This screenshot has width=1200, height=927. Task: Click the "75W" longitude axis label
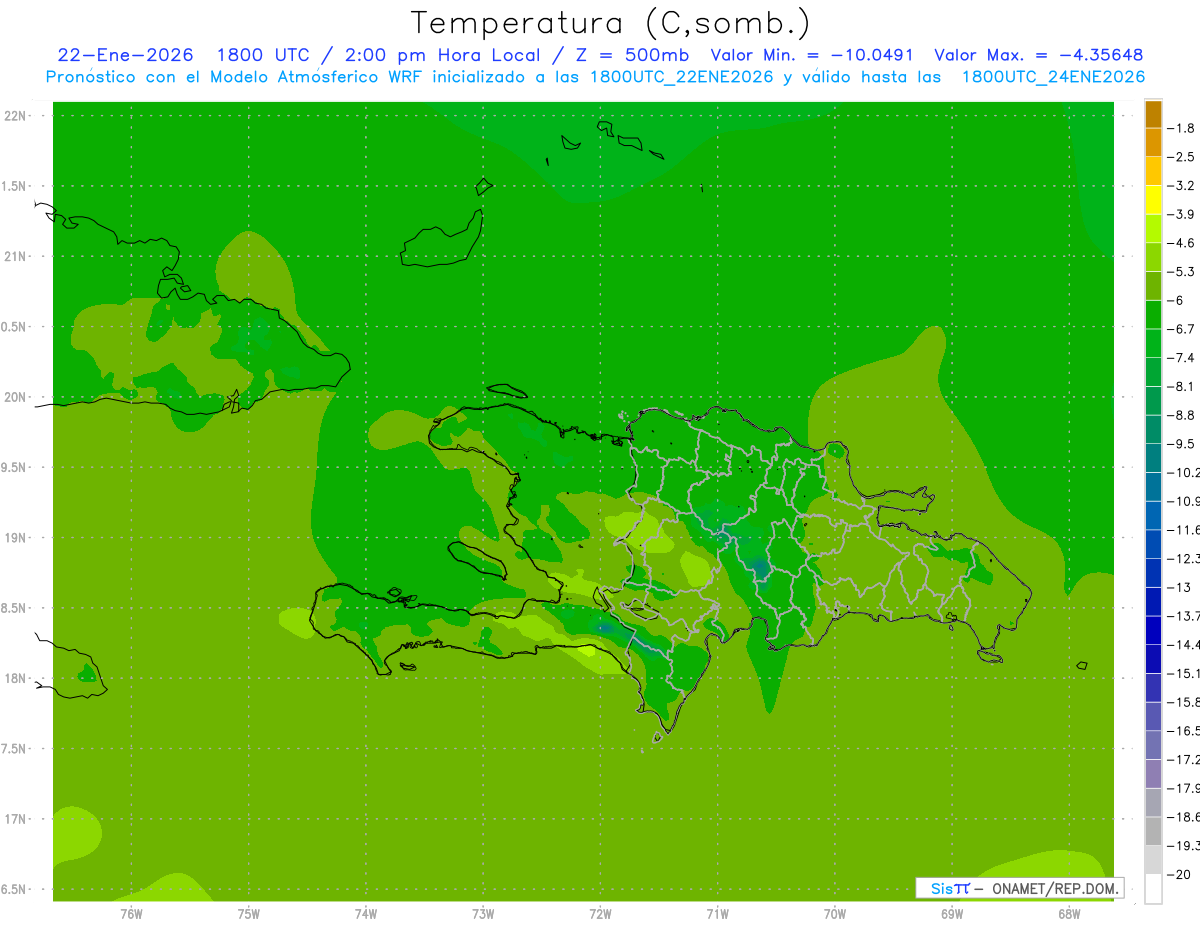click(248, 913)
